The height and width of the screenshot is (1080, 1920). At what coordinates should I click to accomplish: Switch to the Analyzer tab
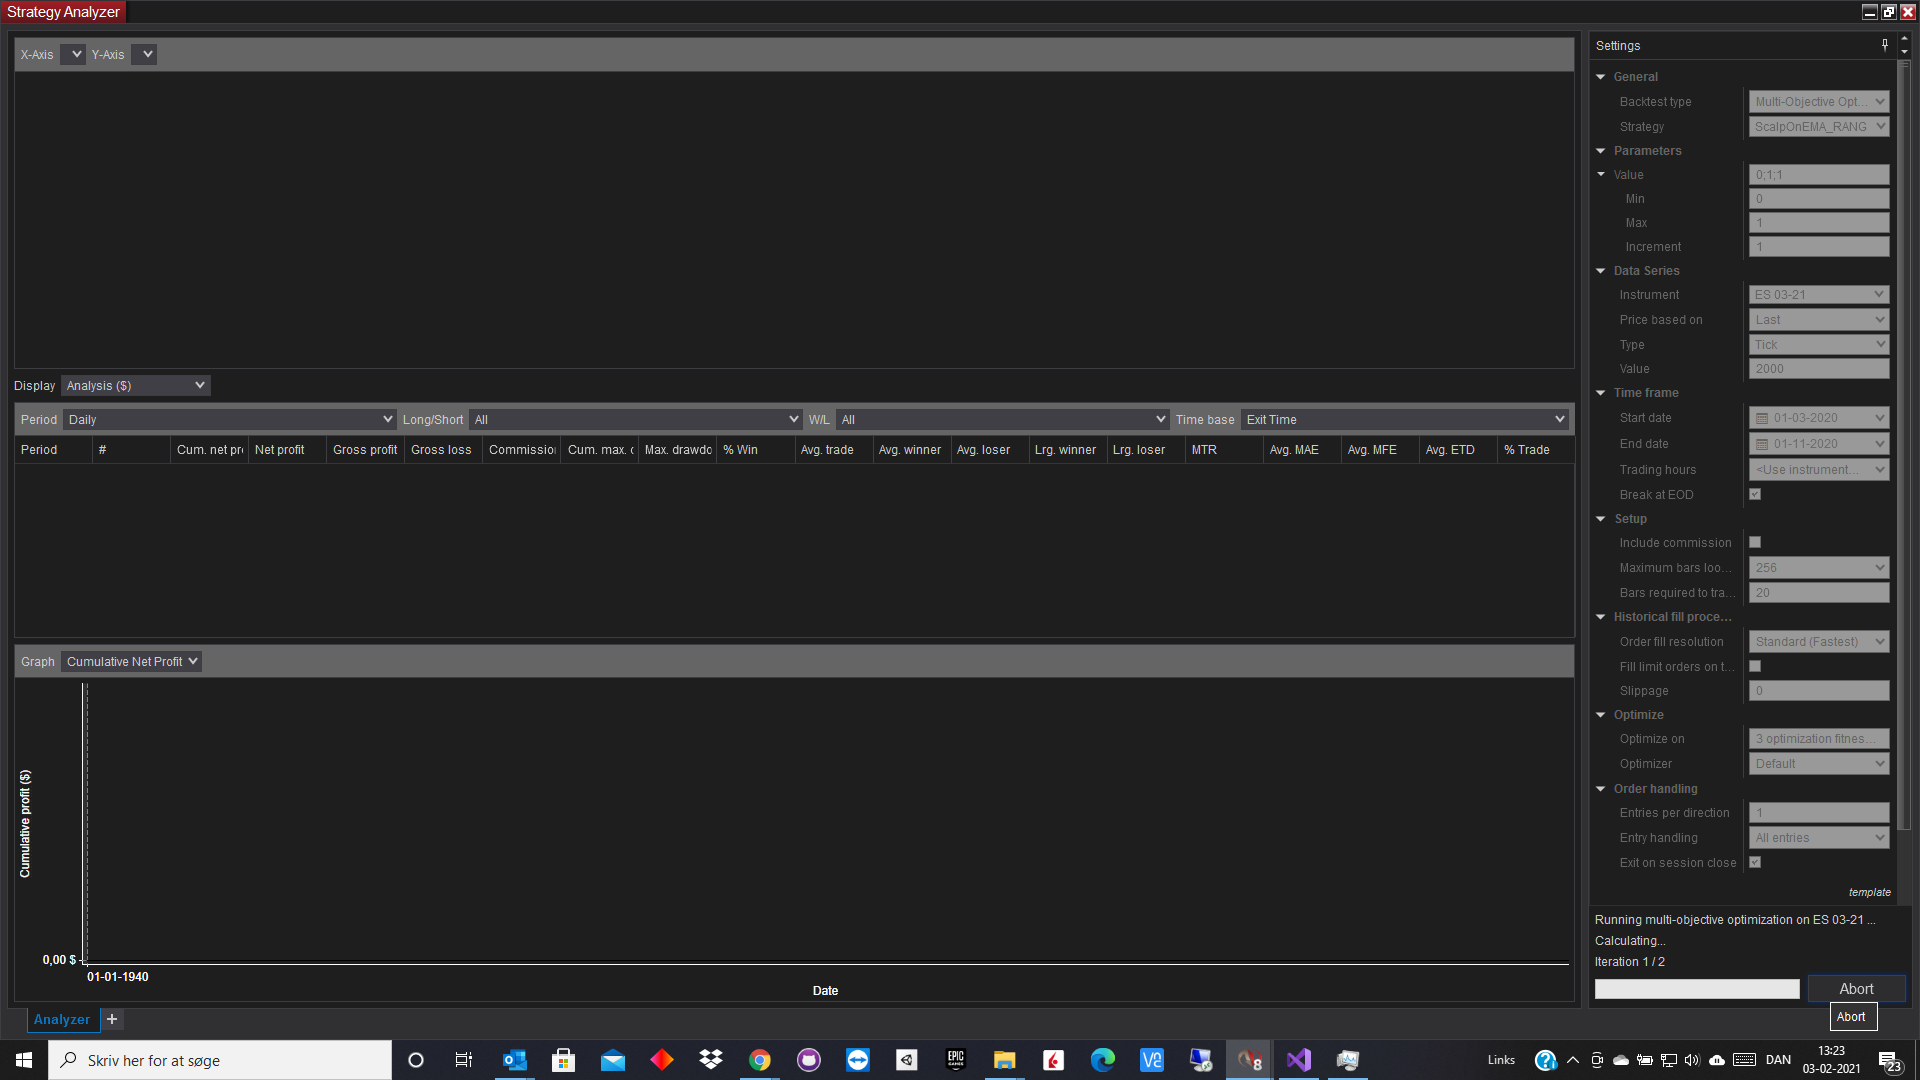62,1019
